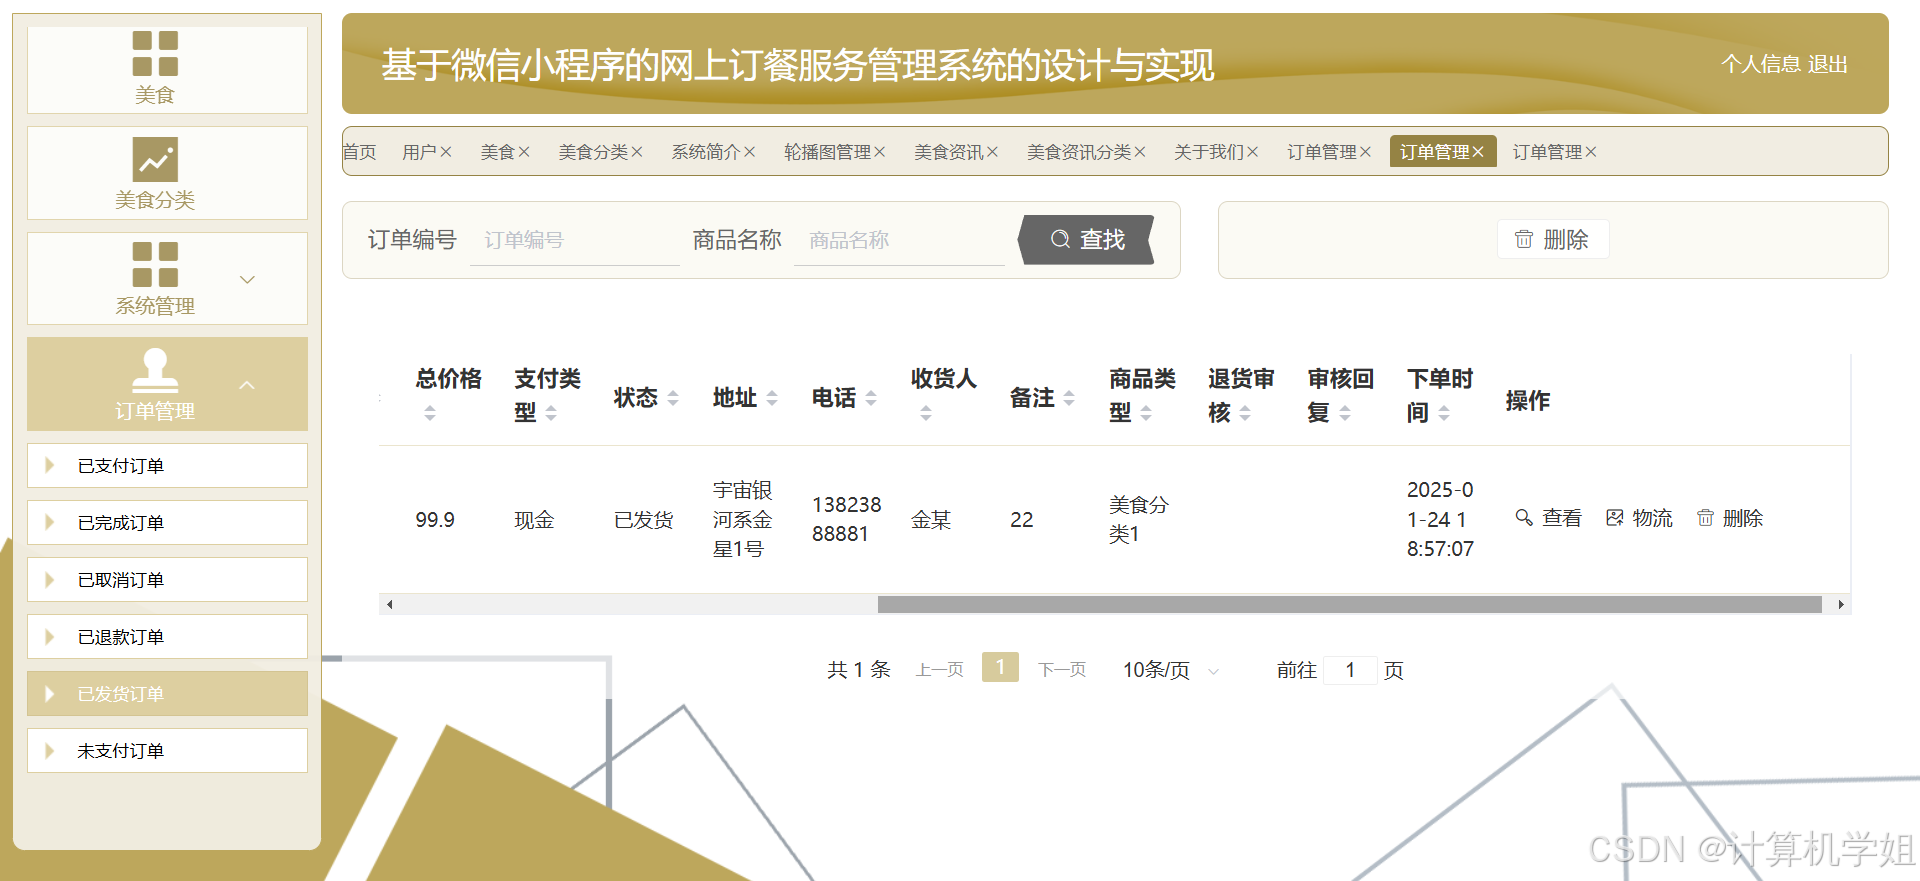Open 已完成订单 in the sidebar
Viewport: 1920px width, 881px height.
click(x=167, y=523)
